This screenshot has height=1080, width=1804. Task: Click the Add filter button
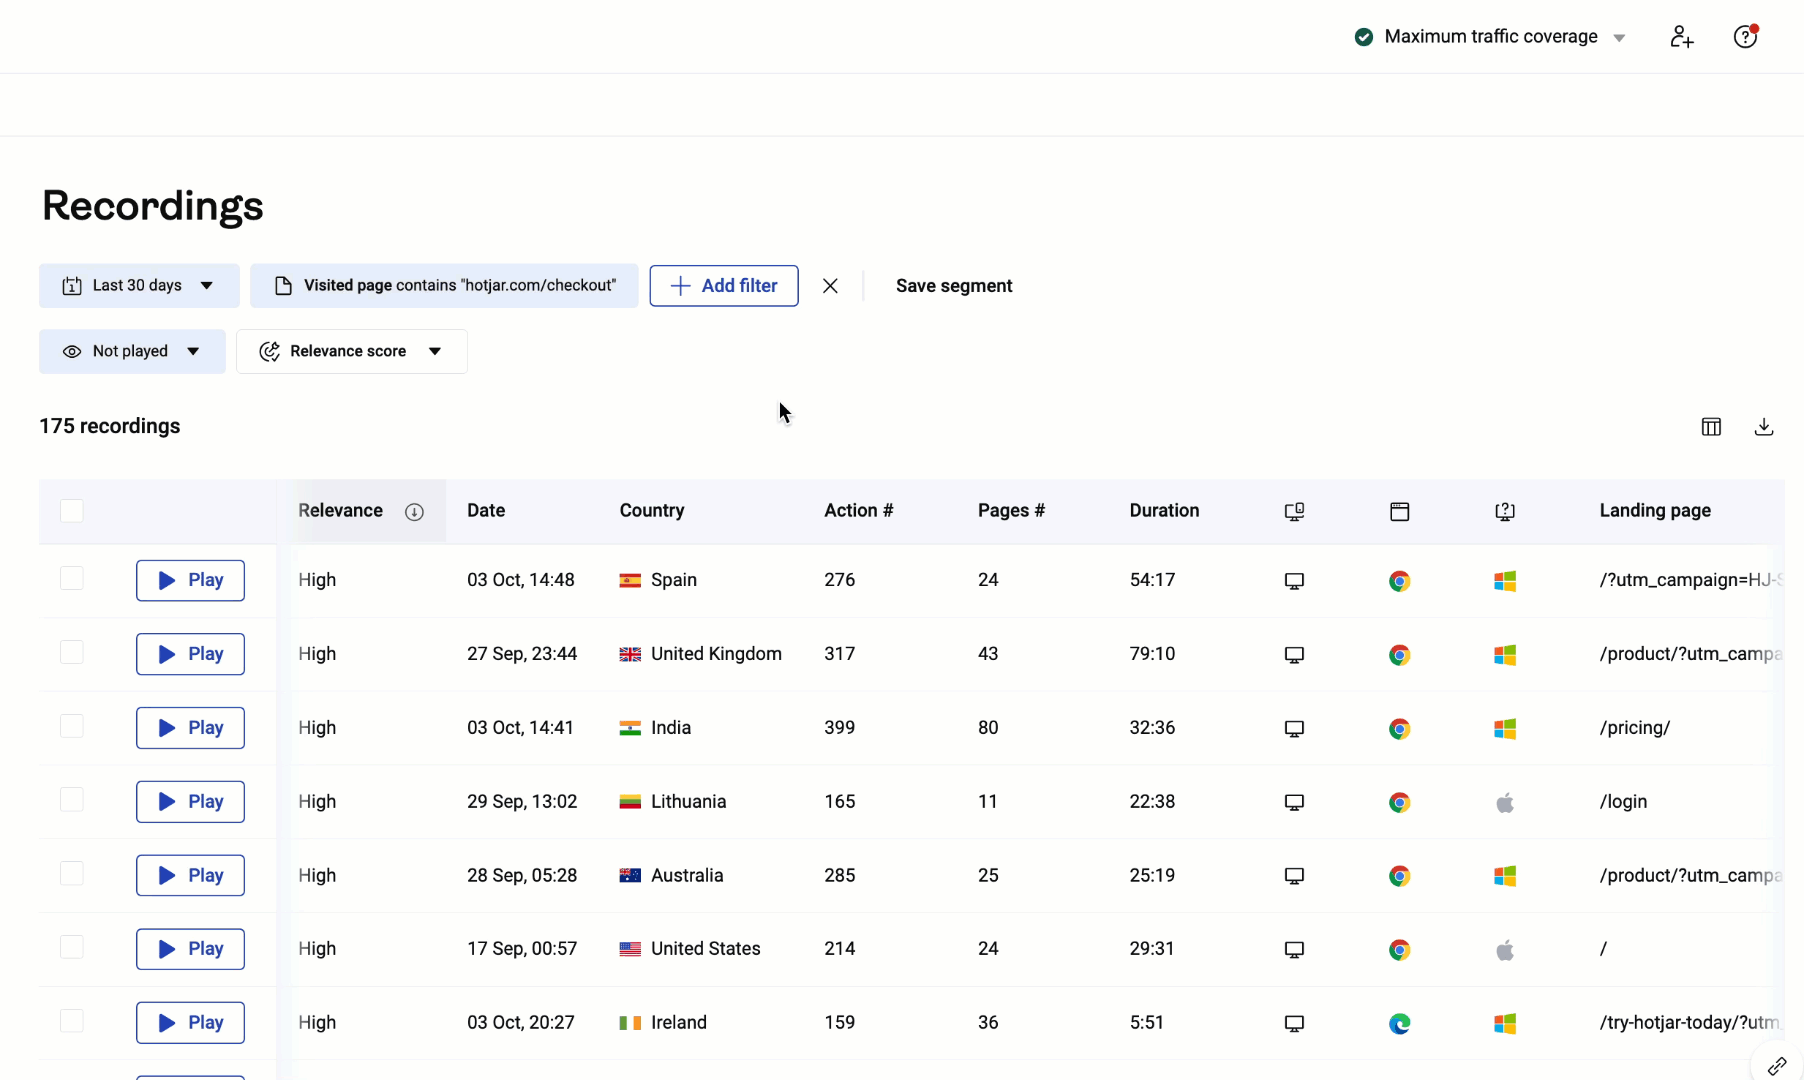[x=723, y=286]
